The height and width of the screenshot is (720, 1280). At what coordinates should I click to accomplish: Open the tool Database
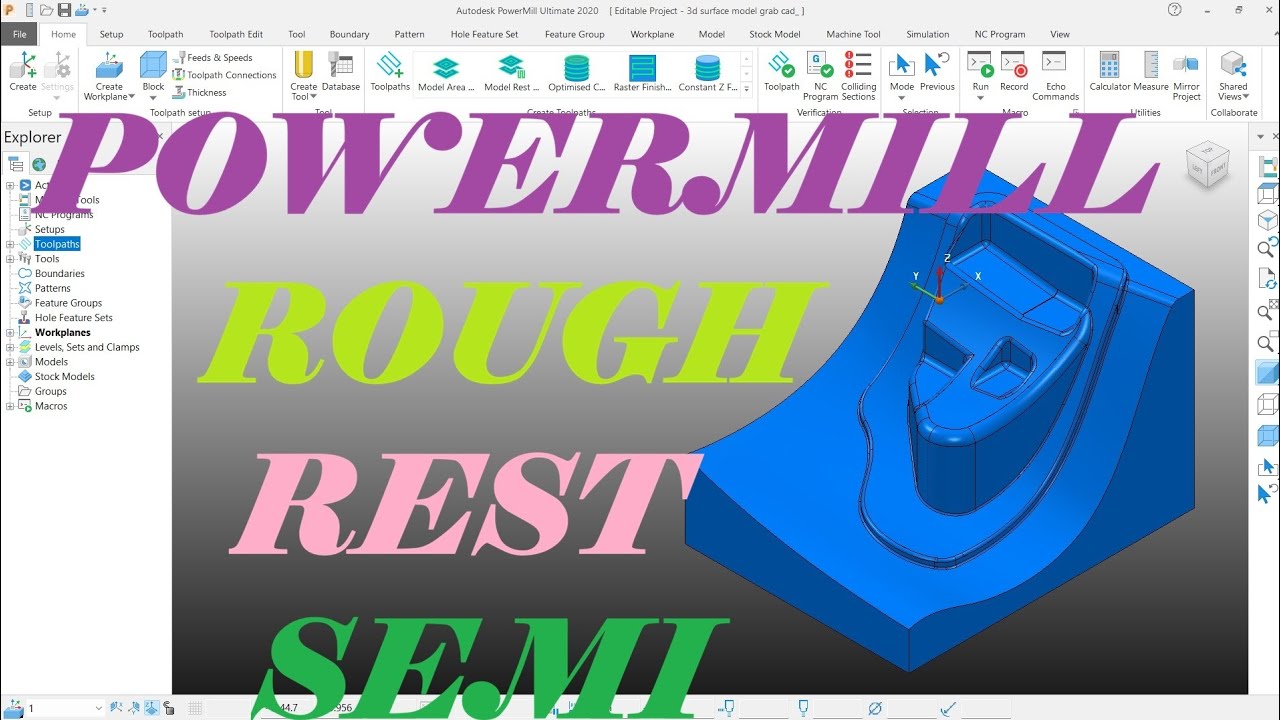341,72
